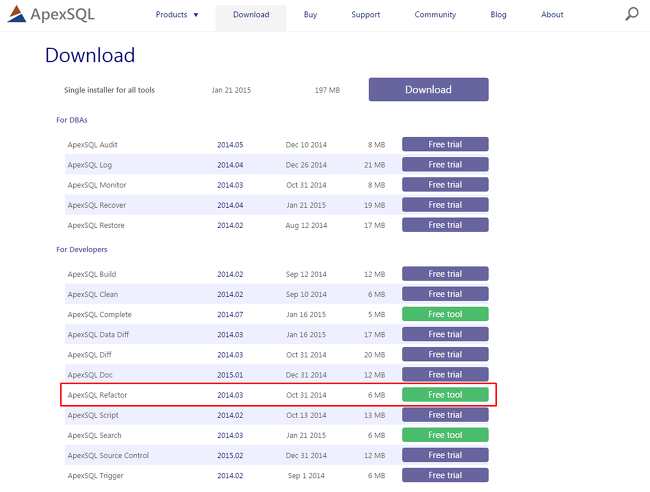Screen dimensions: 650x492
Task: Select the ApexSQL Data Diff product name
Action: click(x=98, y=334)
